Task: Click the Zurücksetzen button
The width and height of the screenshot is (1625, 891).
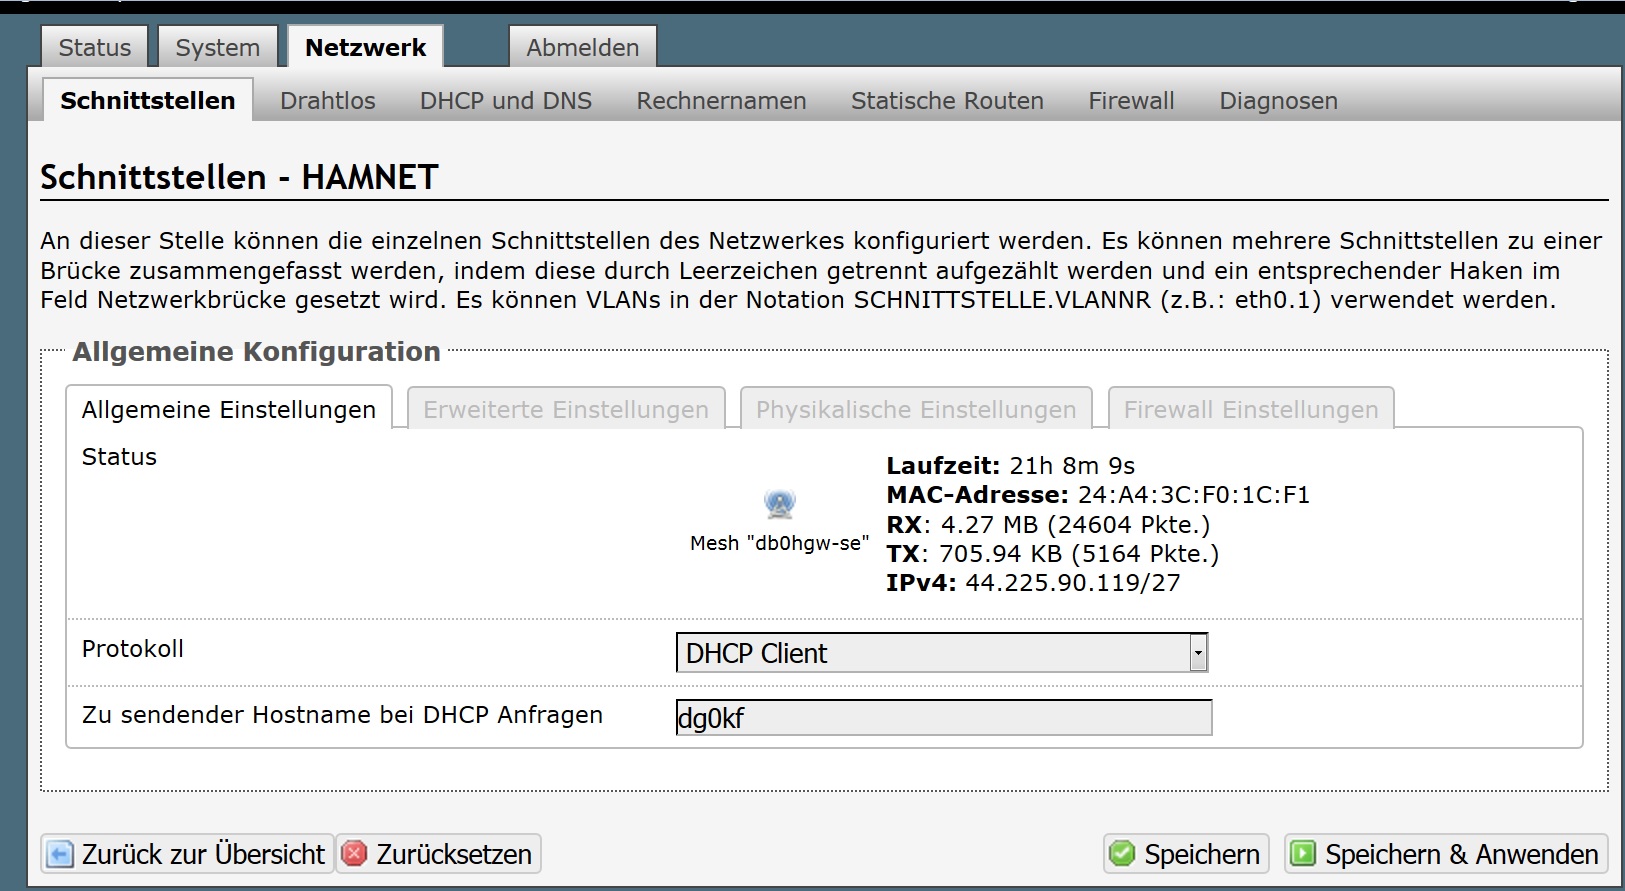Action: click(439, 854)
